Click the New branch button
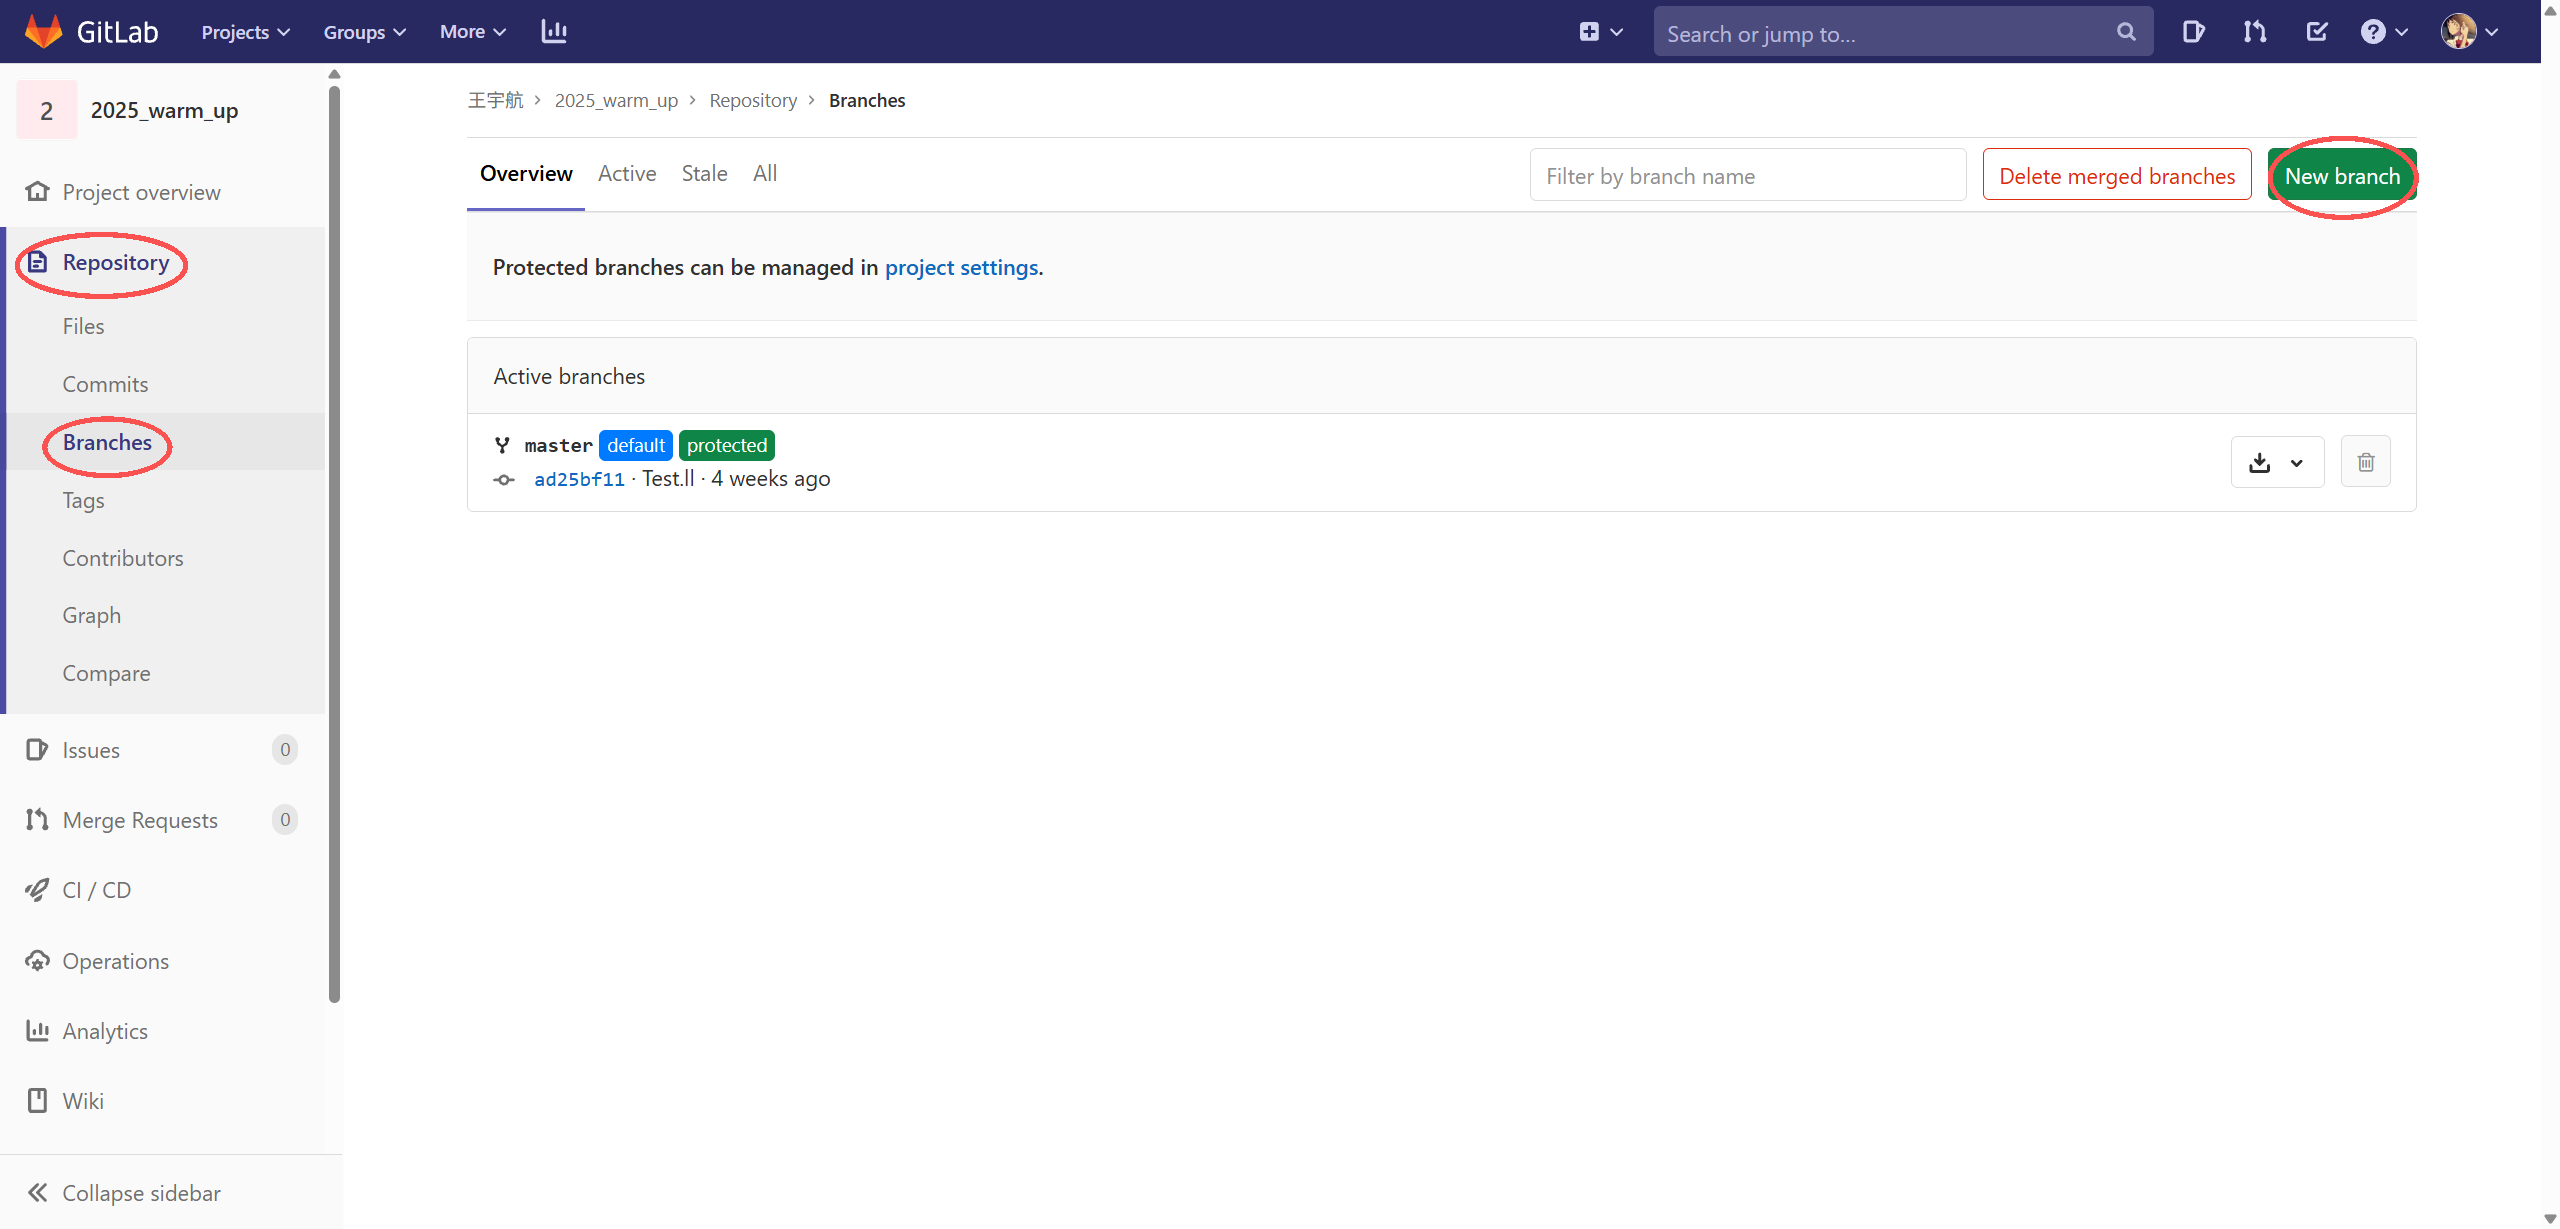The height and width of the screenshot is (1229, 2560). click(2341, 176)
